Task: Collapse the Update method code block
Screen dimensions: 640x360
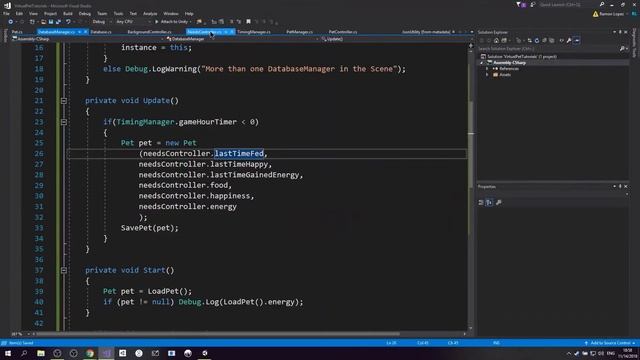Action: (64, 100)
